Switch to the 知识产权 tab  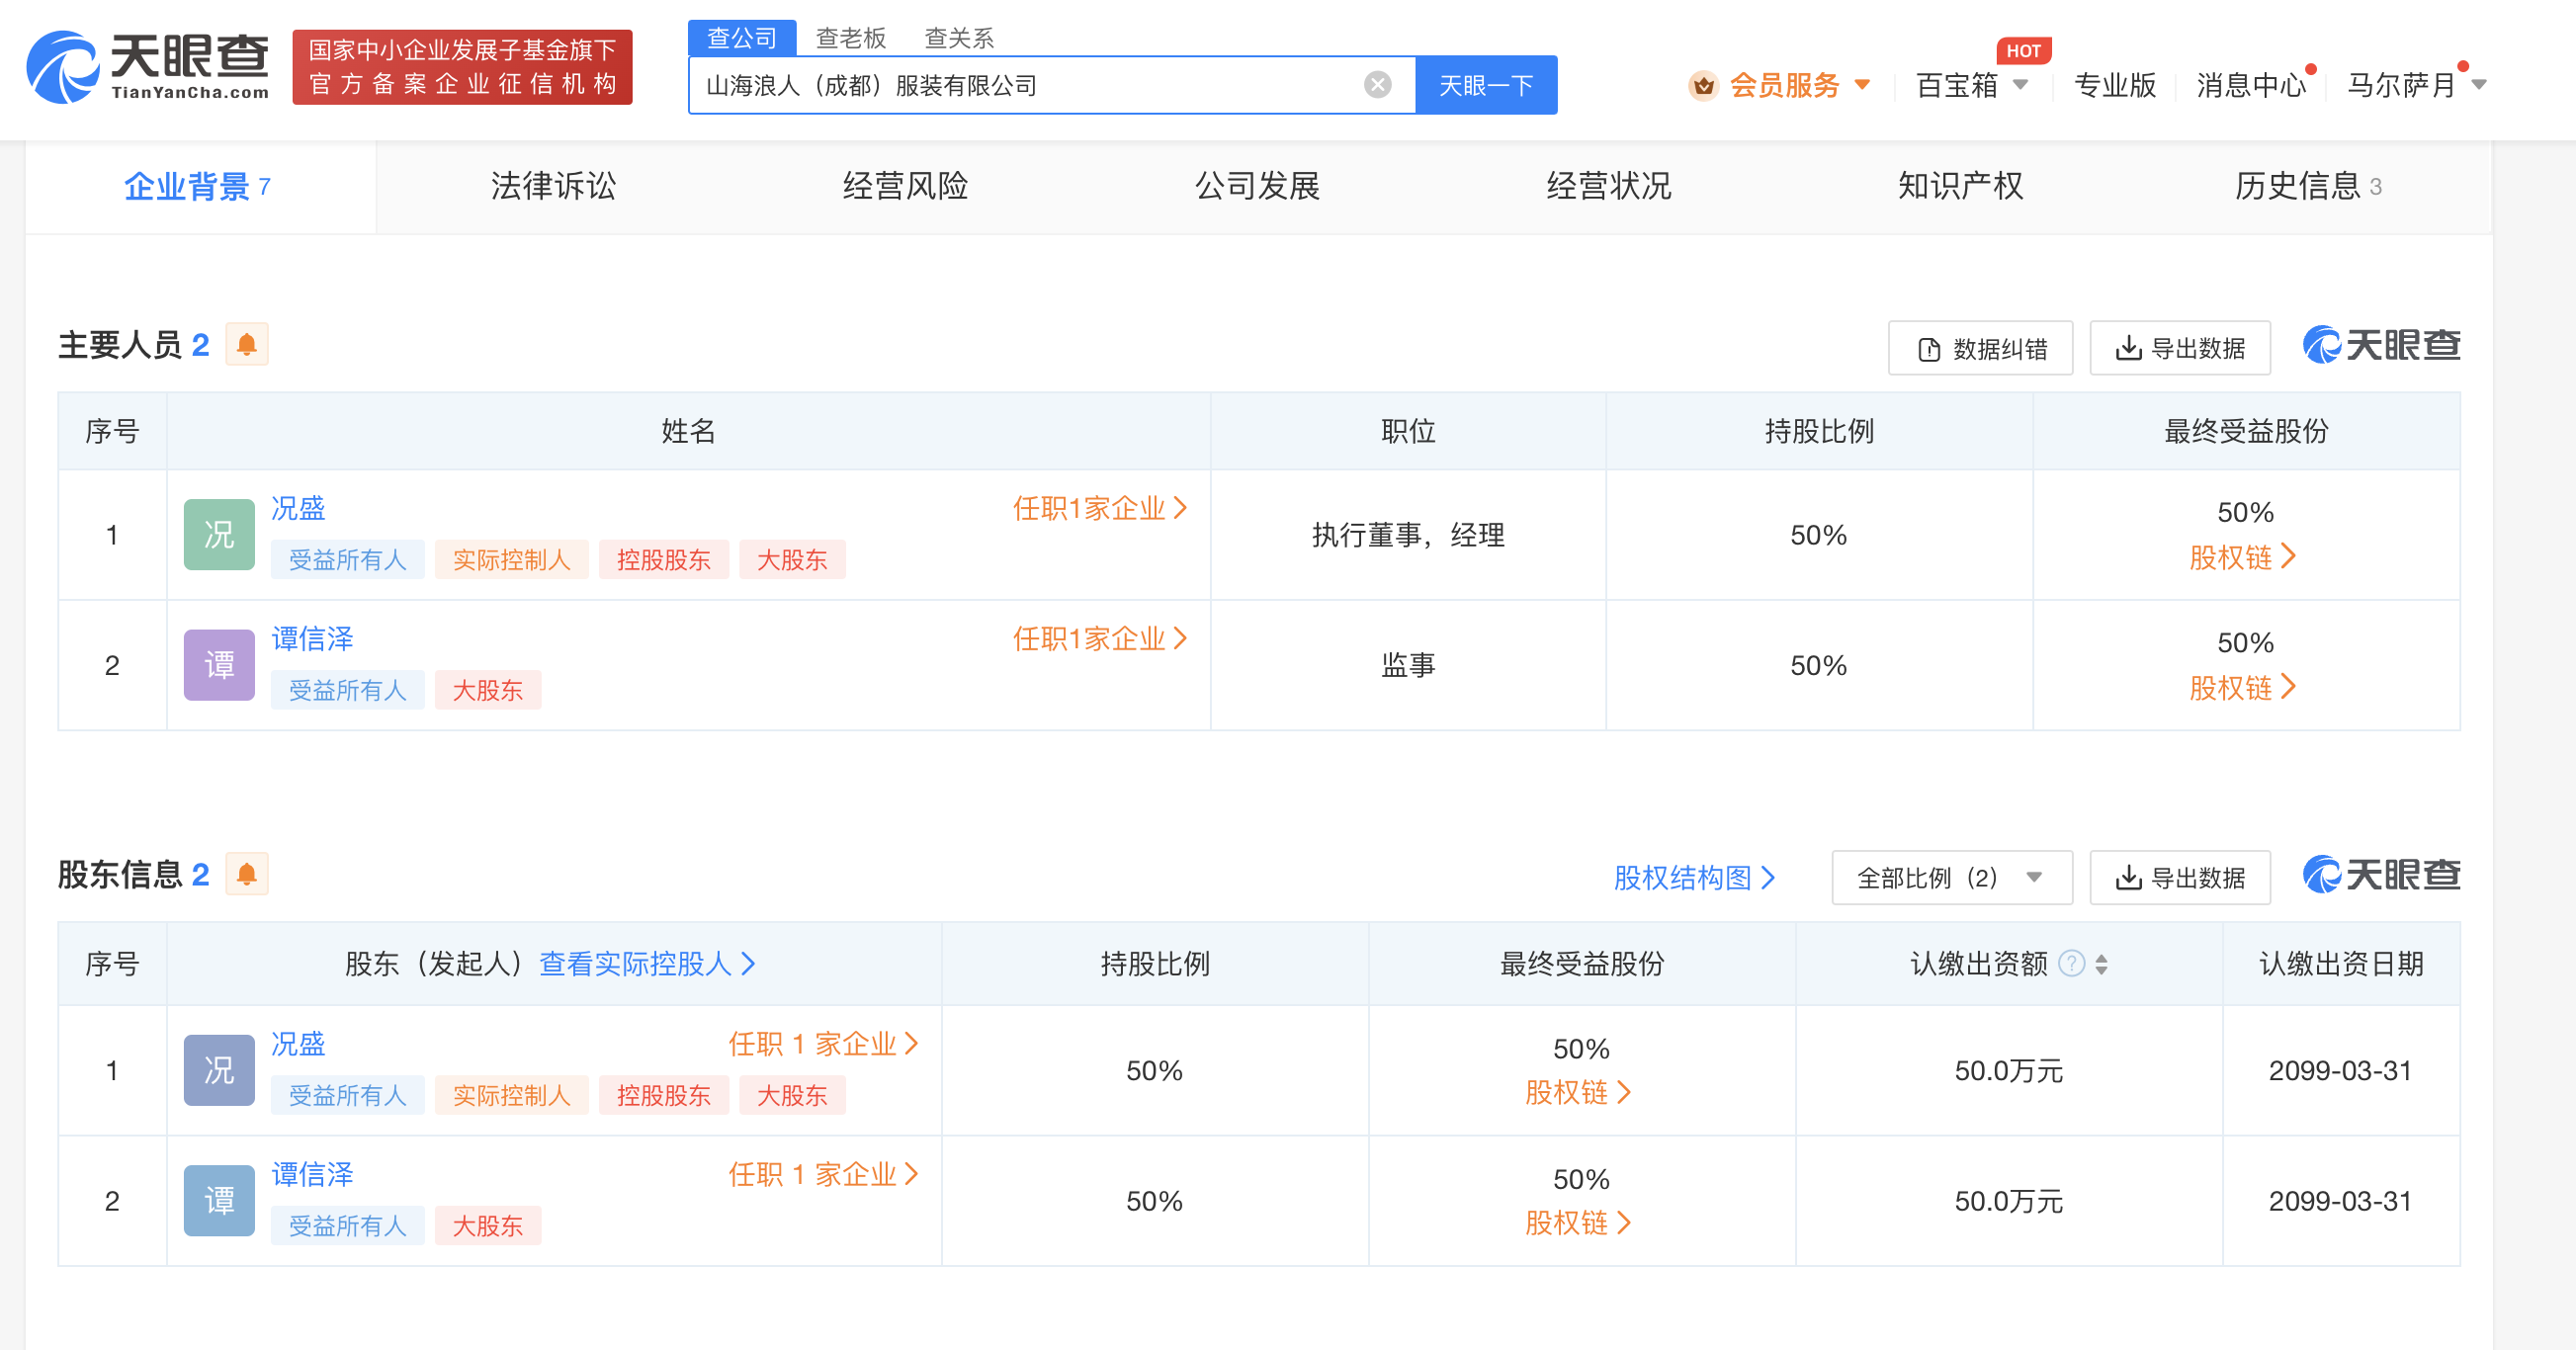coord(1961,186)
